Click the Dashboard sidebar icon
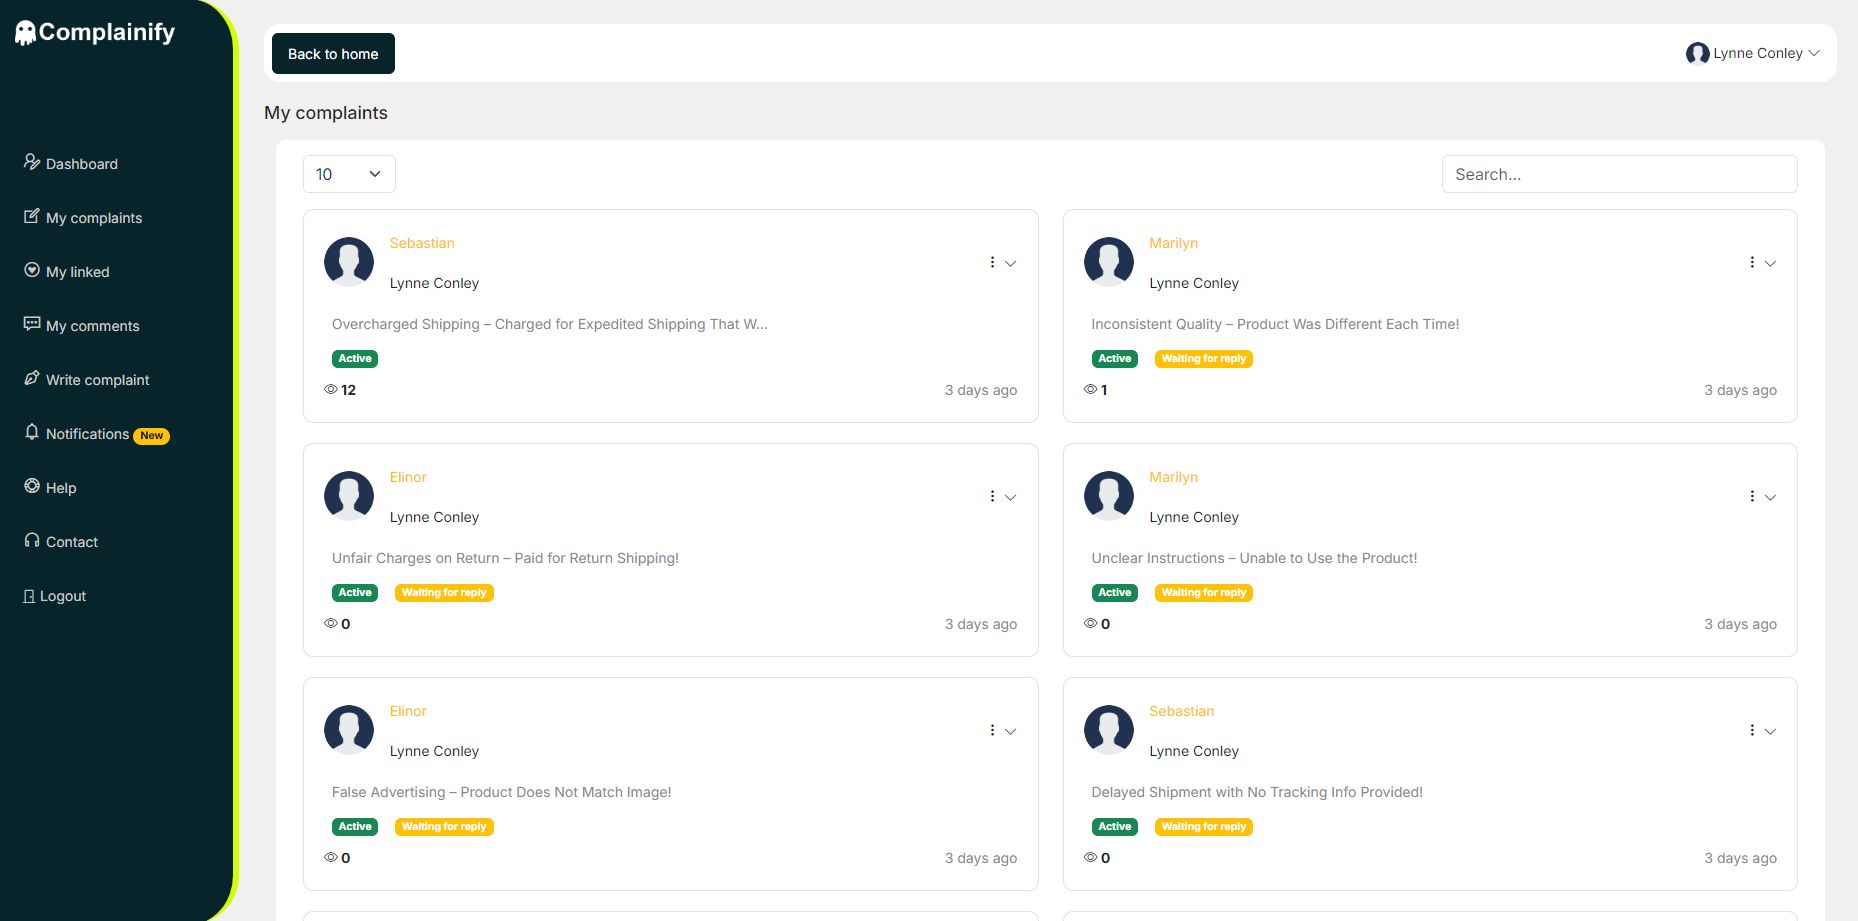The width and height of the screenshot is (1858, 921). point(32,162)
